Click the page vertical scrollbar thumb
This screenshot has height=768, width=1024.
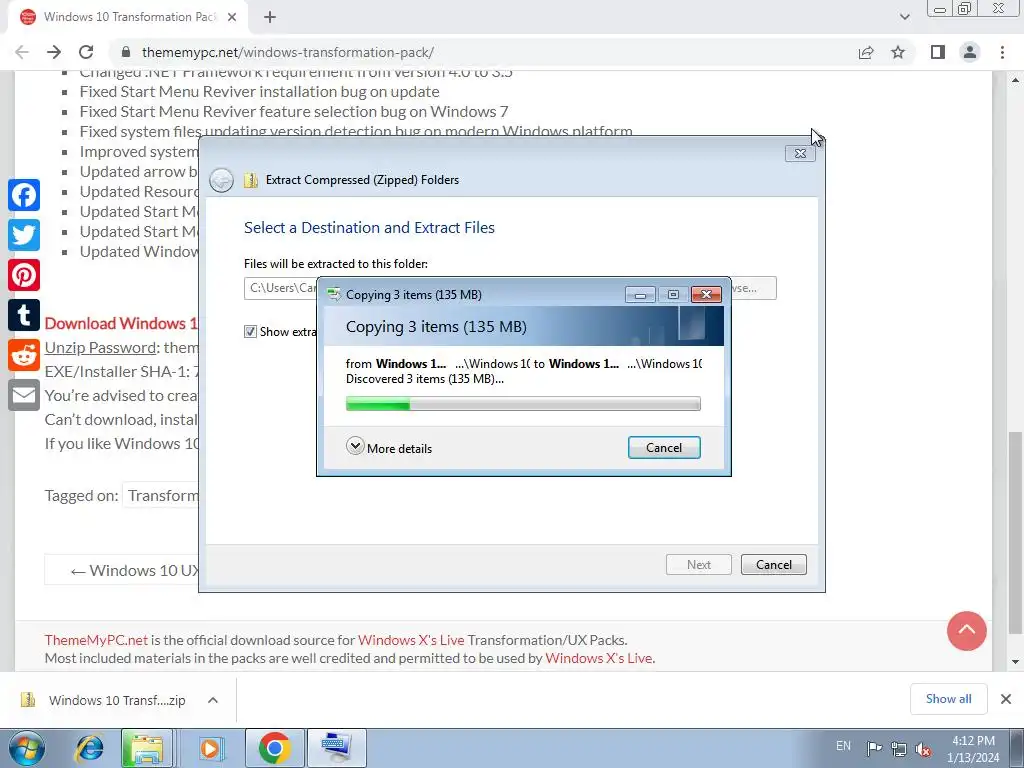(1015, 532)
